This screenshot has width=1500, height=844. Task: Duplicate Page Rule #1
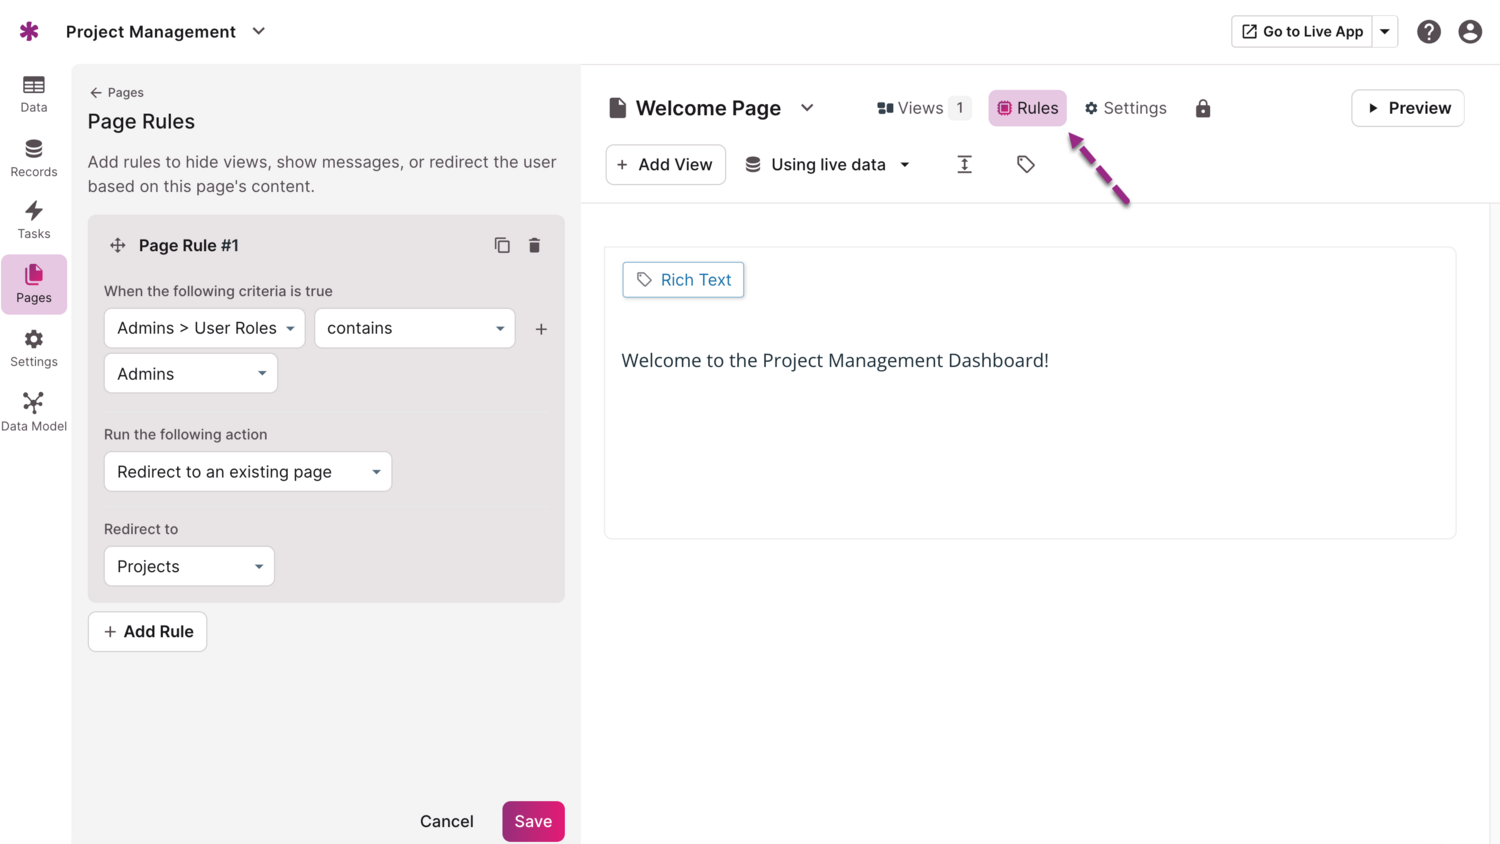[x=502, y=245]
